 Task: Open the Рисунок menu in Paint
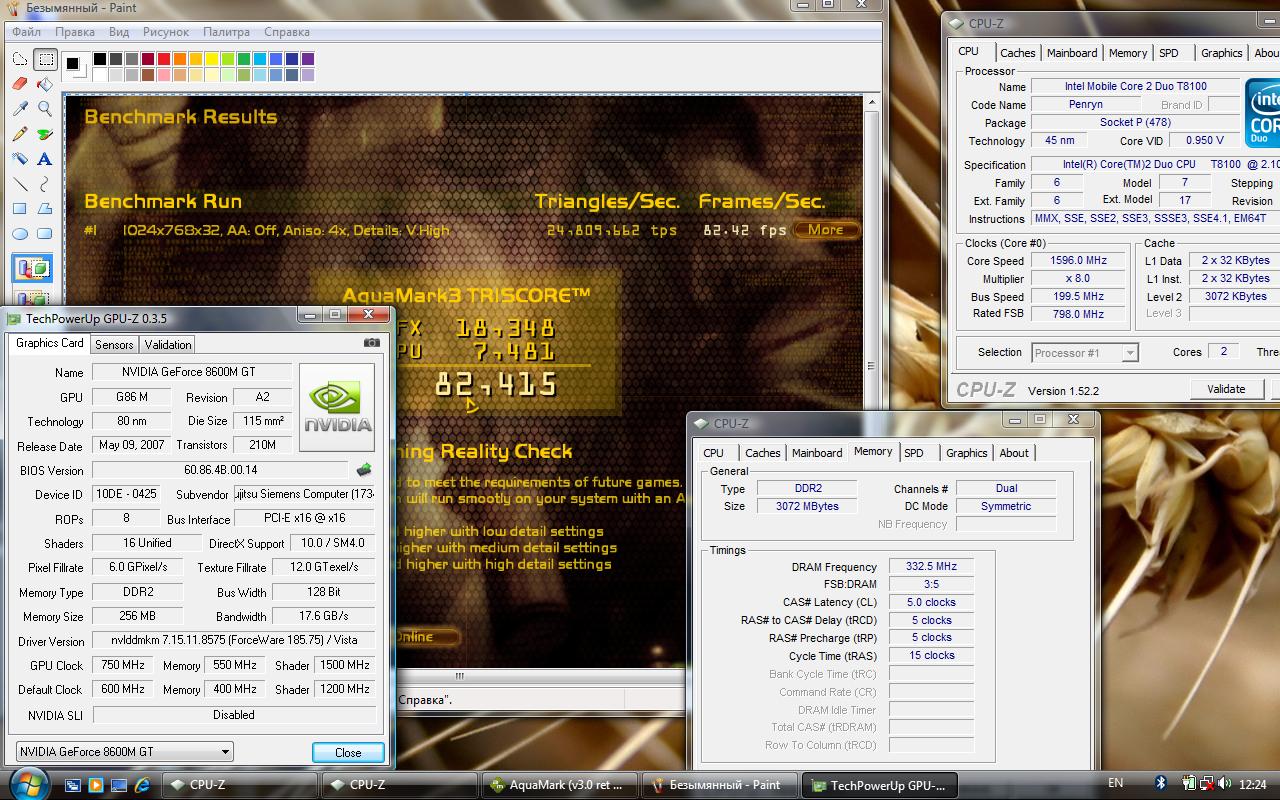click(x=166, y=32)
